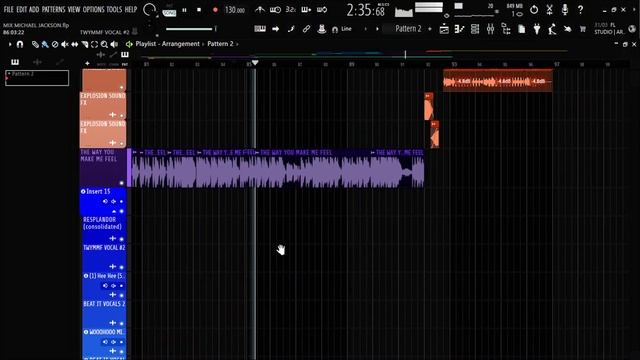This screenshot has width=640, height=360.
Task: Mute the THE WAY YOU MAKE ME FEEL track
Action: (121, 183)
